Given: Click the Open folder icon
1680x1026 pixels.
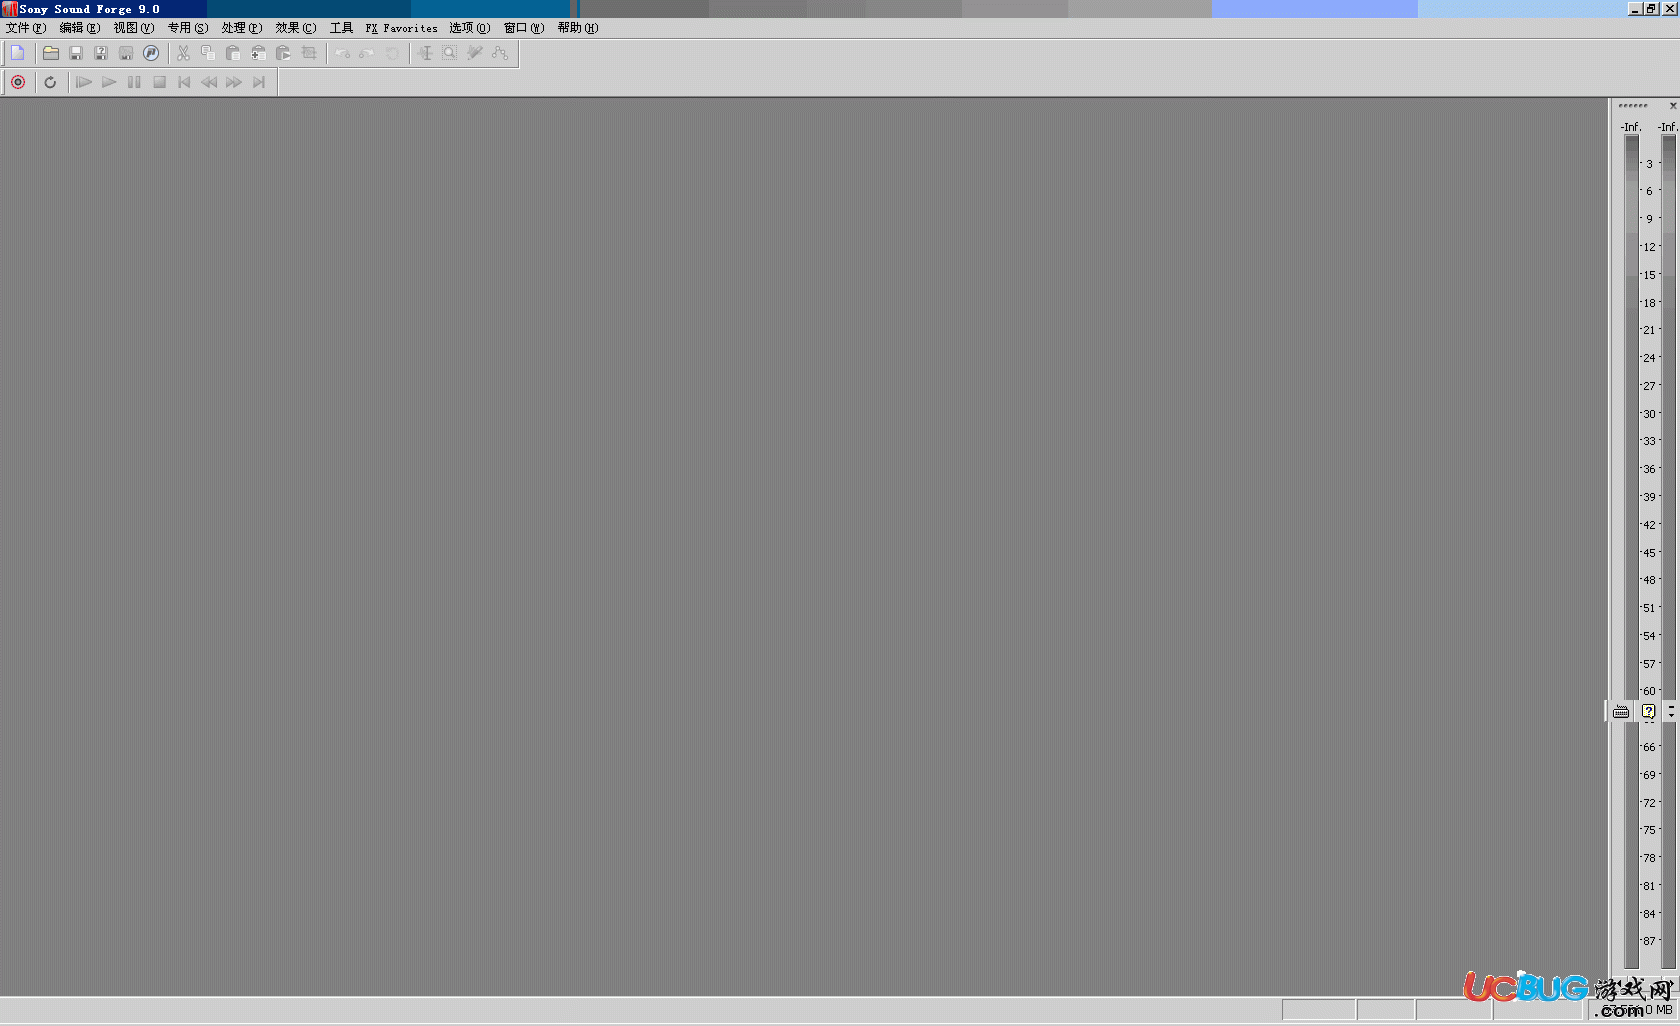Looking at the screenshot, I should (x=51, y=53).
